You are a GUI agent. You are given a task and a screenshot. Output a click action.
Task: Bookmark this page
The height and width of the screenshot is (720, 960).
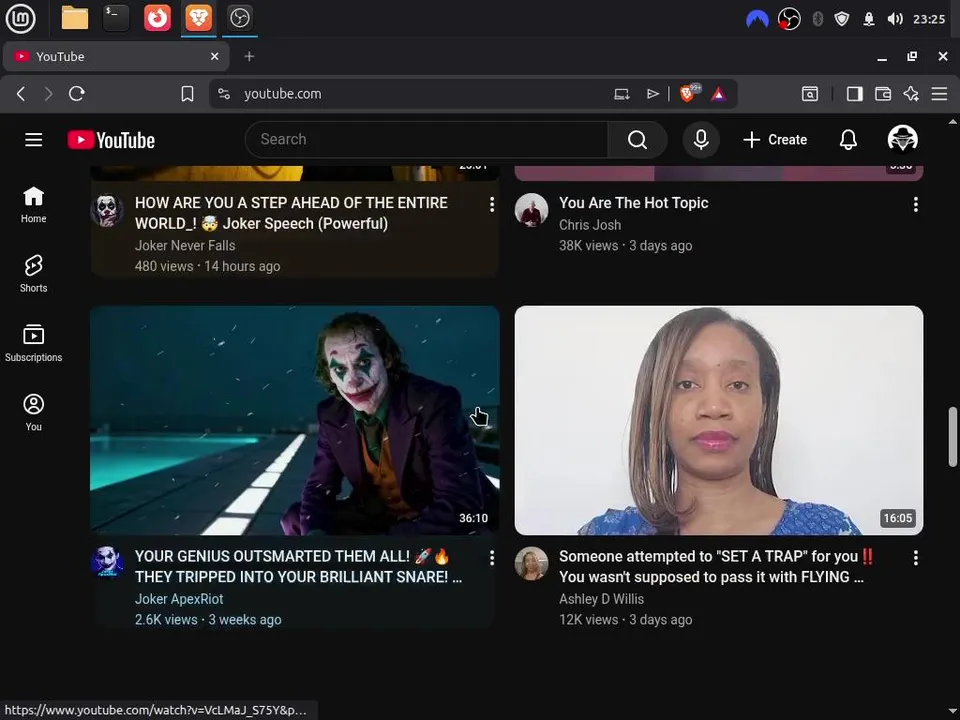click(187, 94)
